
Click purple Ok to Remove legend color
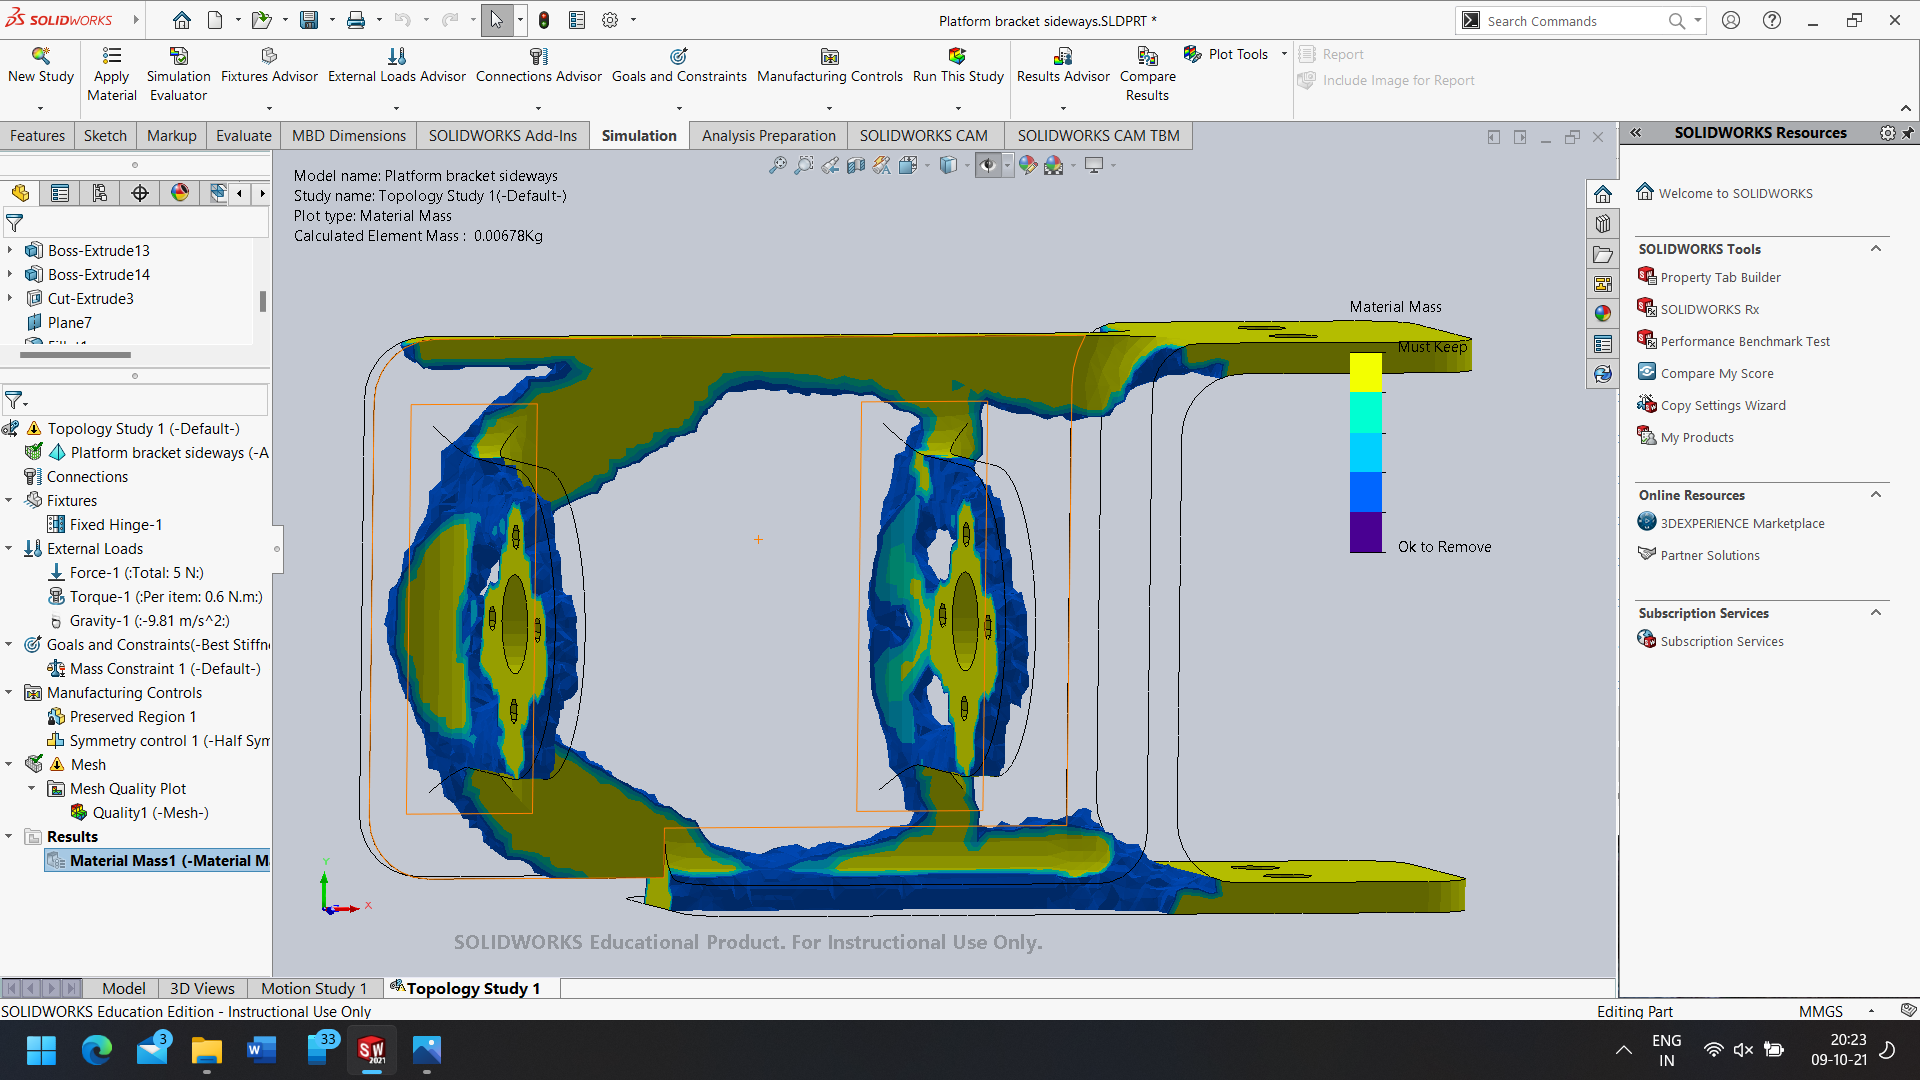pos(1365,532)
